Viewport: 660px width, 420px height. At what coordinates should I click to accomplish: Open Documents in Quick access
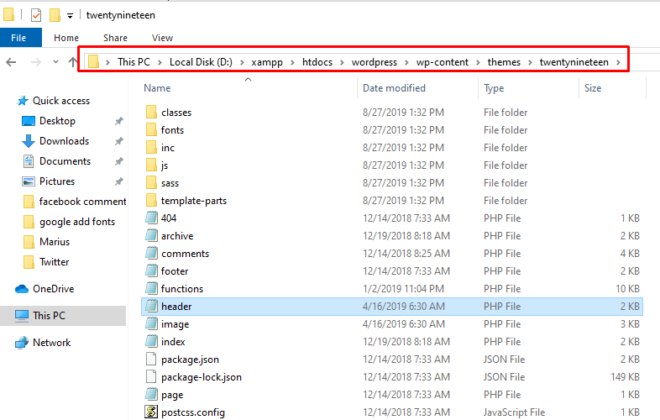click(65, 161)
